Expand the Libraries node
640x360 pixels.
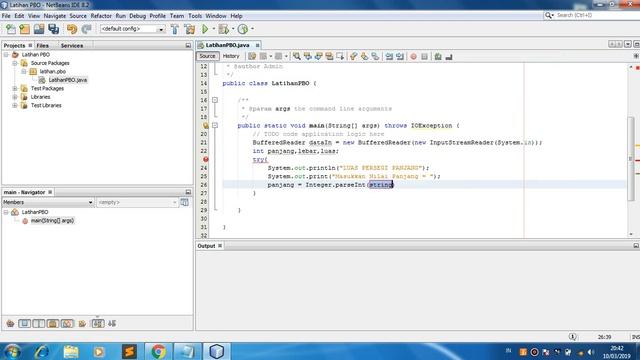pyautogui.click(x=15, y=97)
